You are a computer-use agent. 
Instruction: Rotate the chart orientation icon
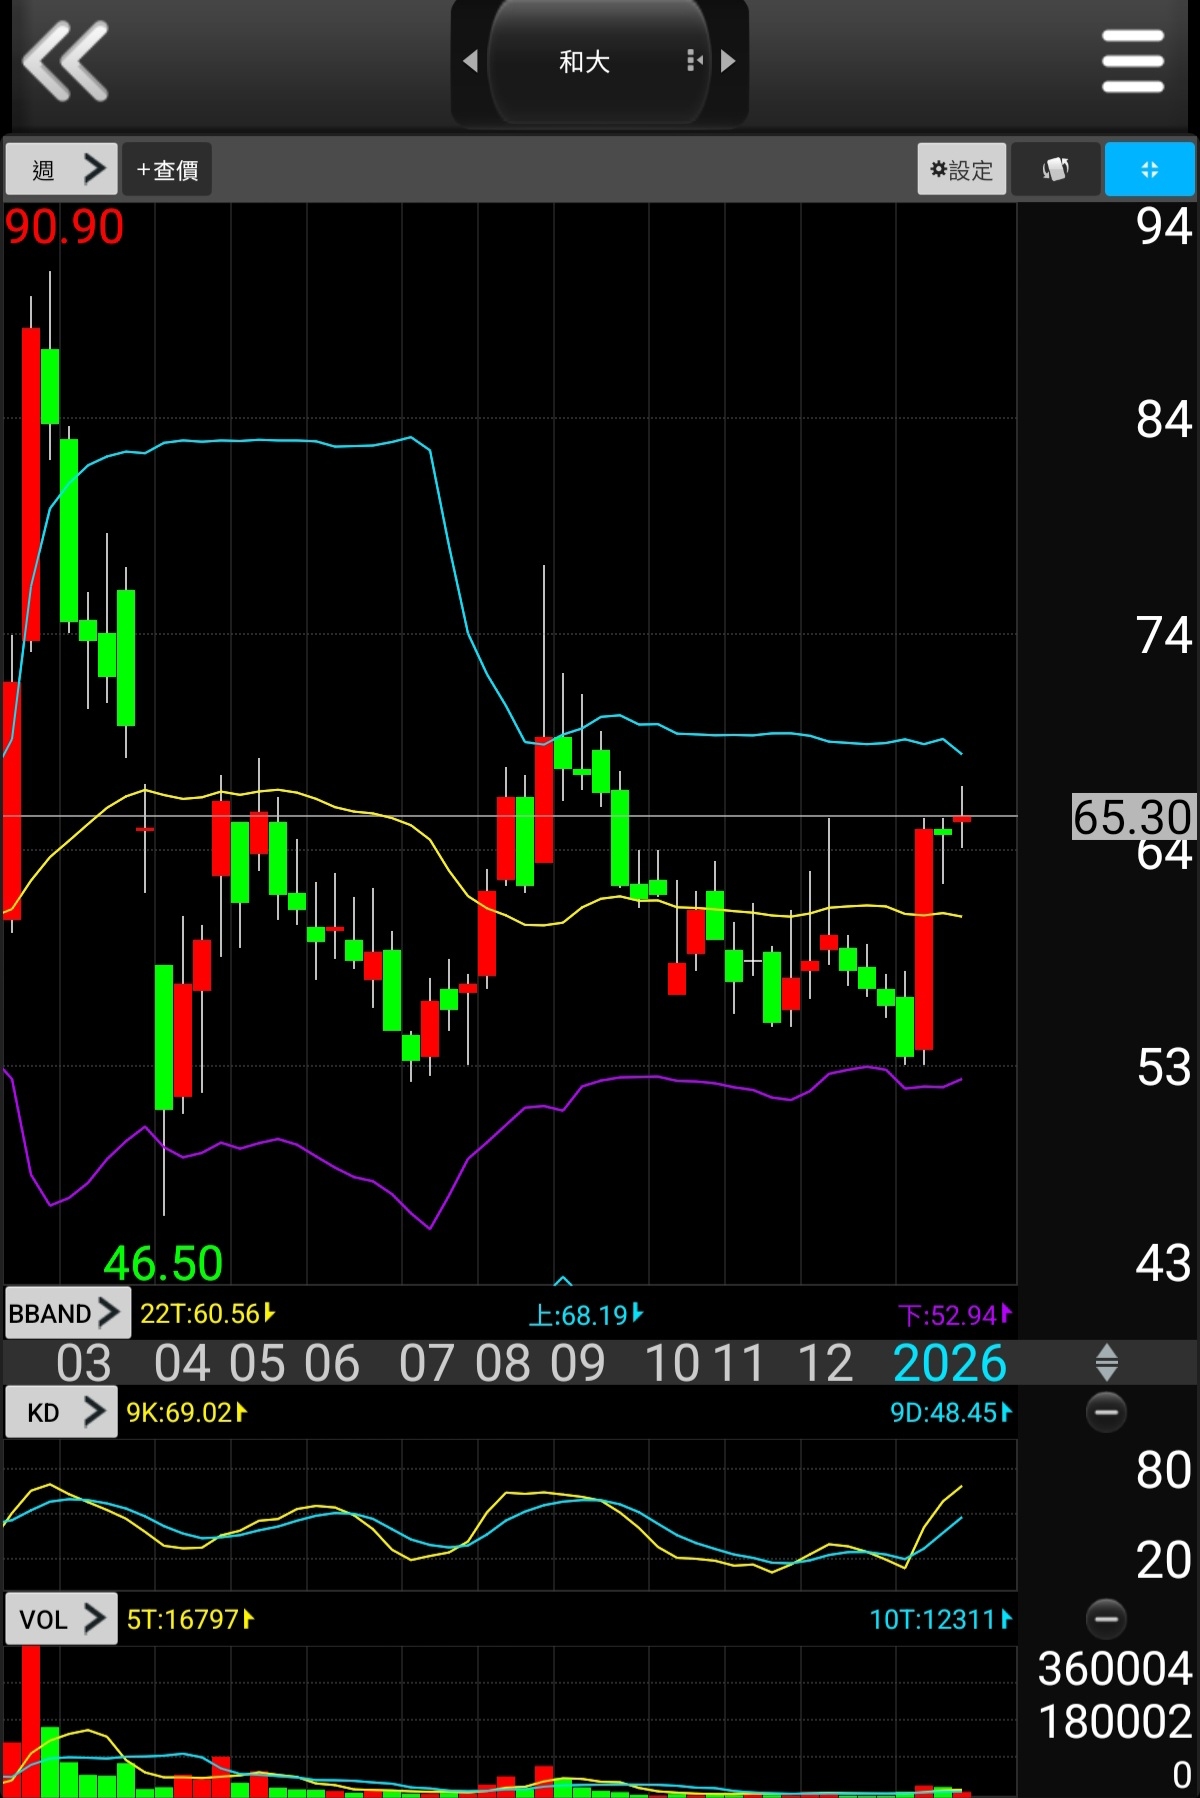(1056, 169)
